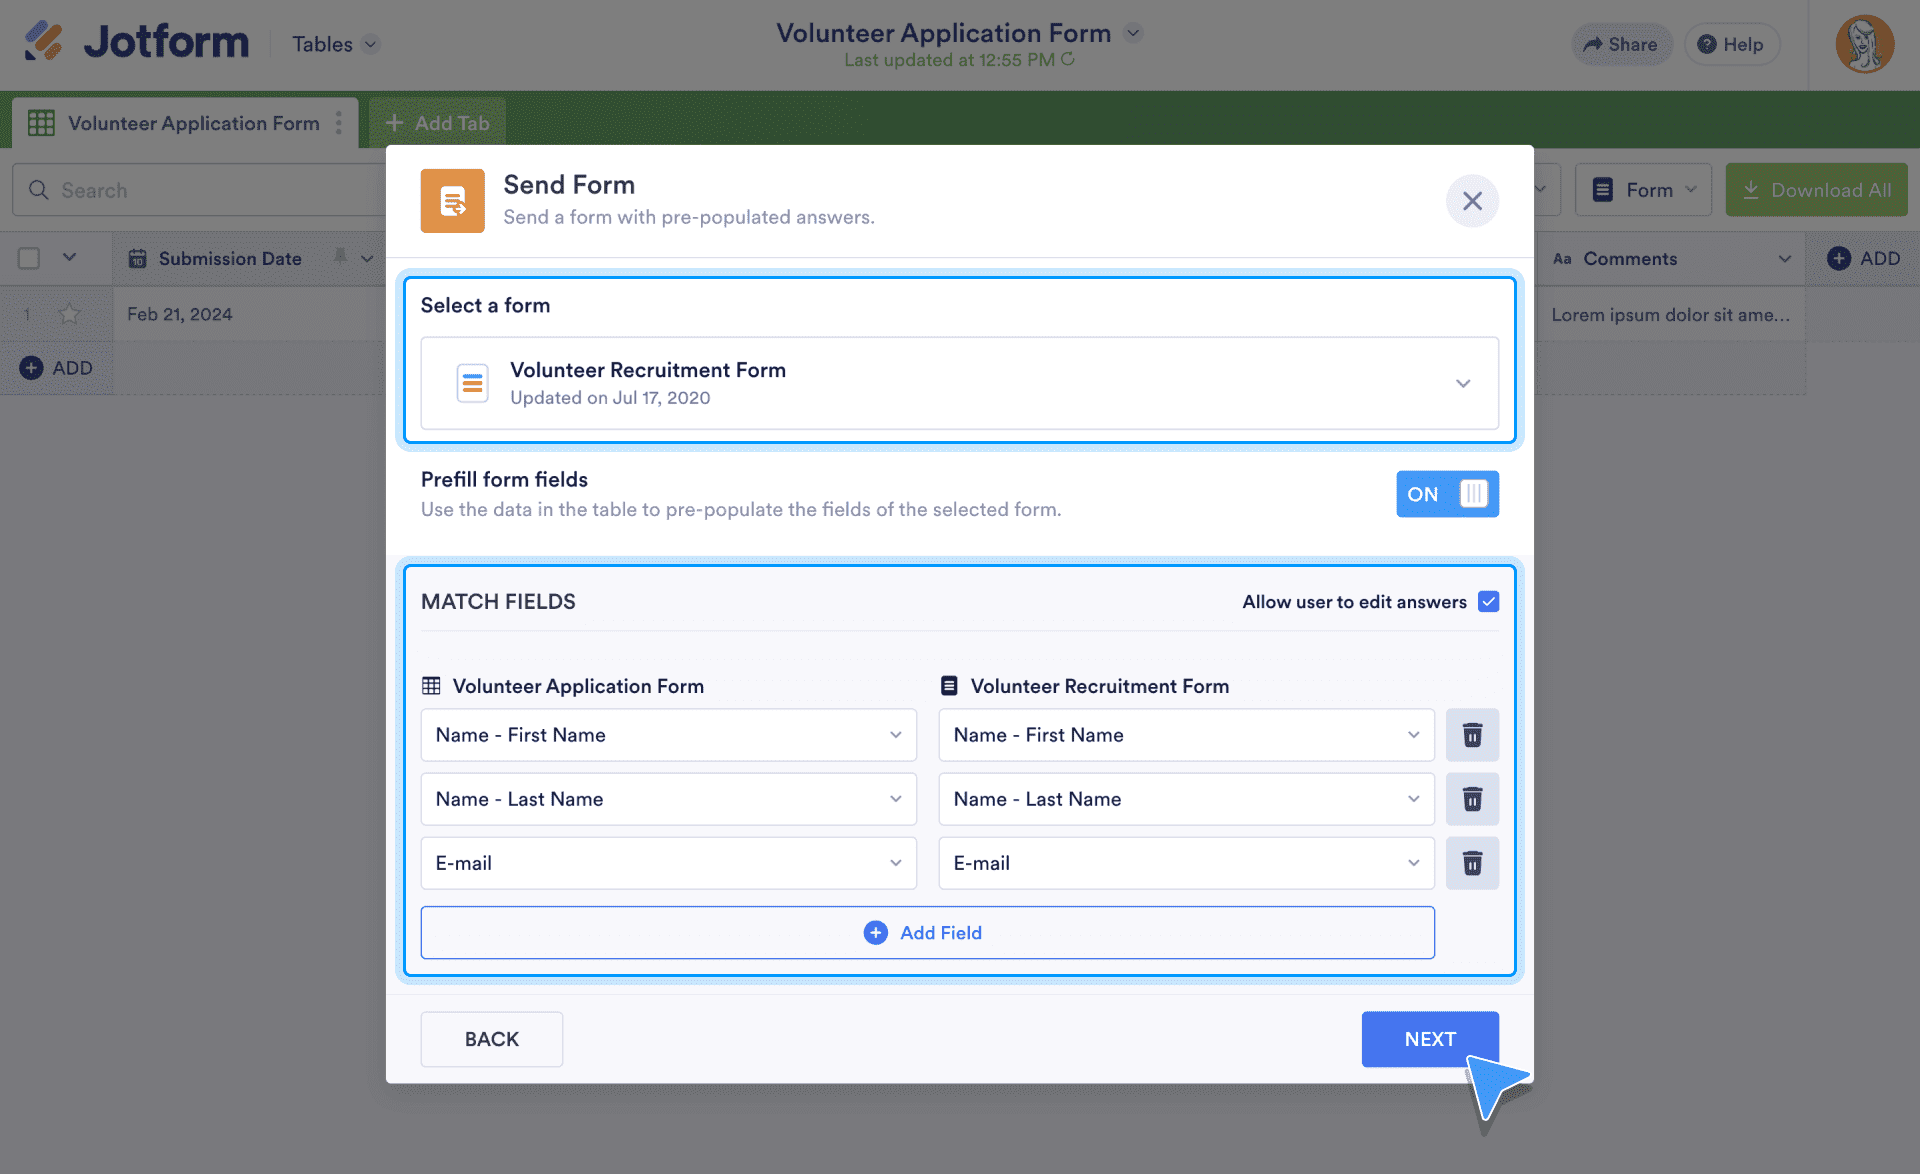Open the Tables dropdown next to Jotform logo
Screen dimensions: 1920x1174
(x=334, y=44)
